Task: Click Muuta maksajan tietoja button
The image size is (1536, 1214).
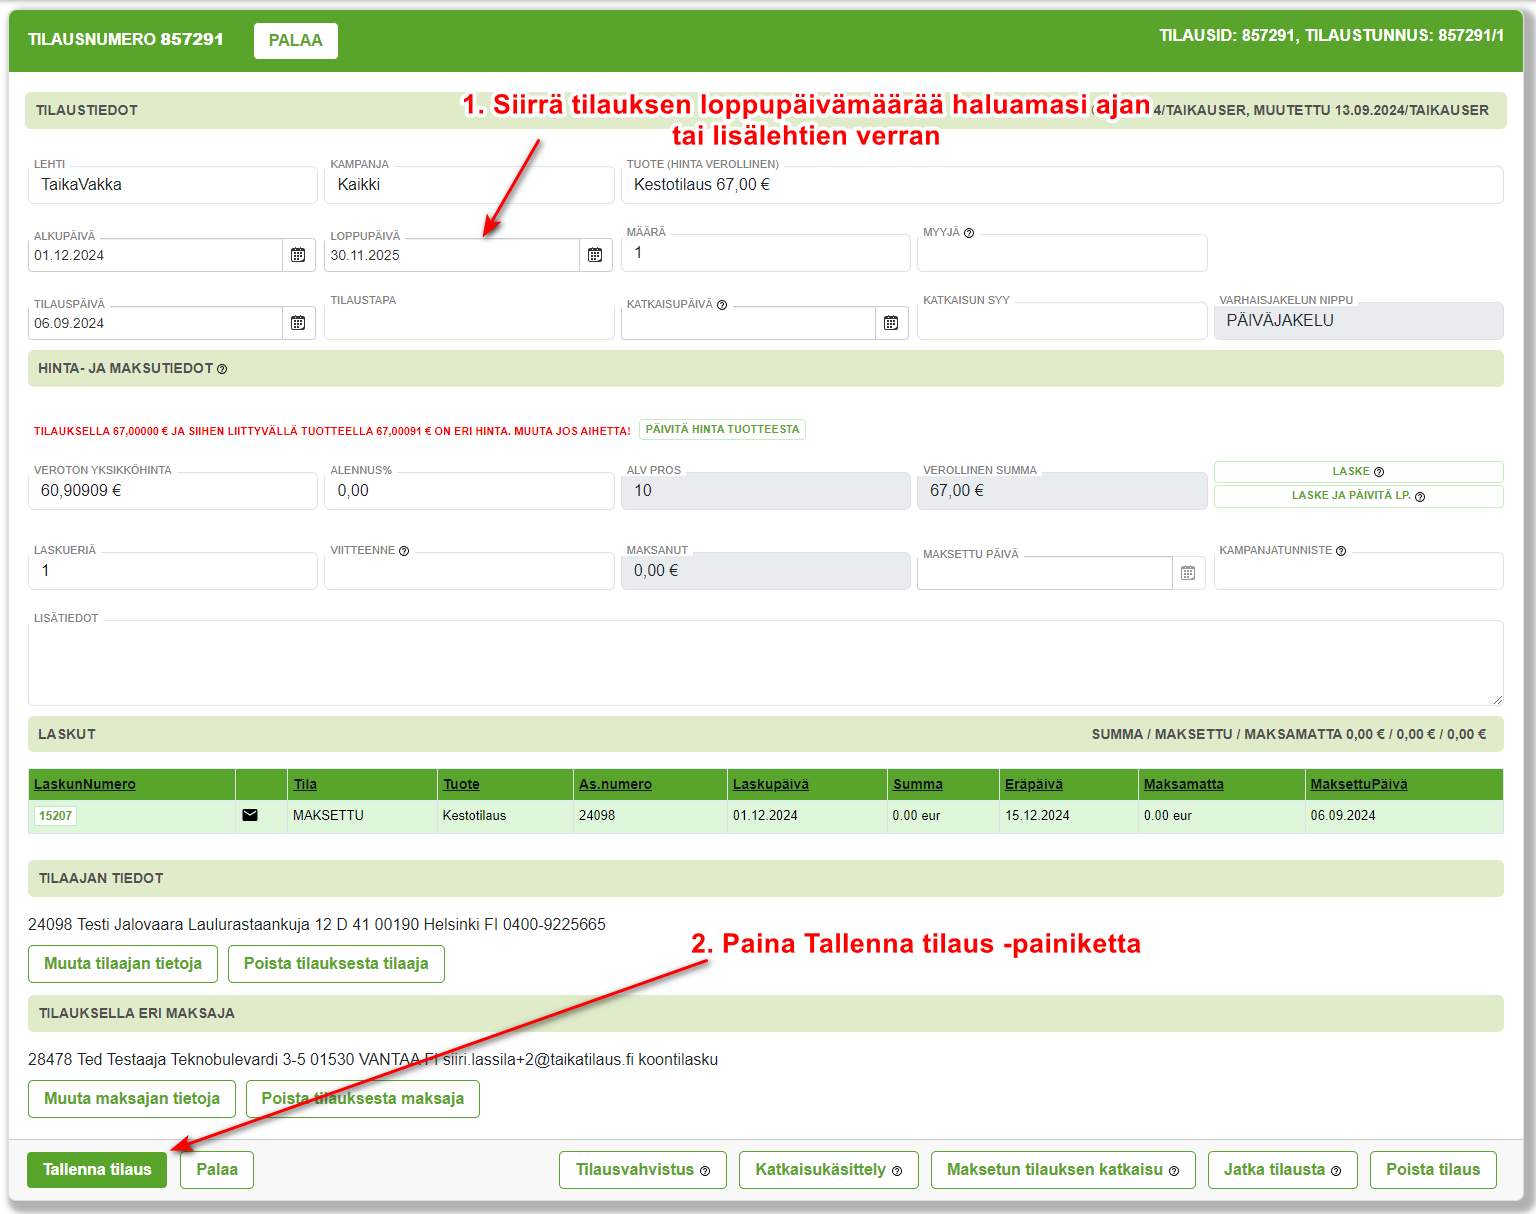Action: 132,1099
